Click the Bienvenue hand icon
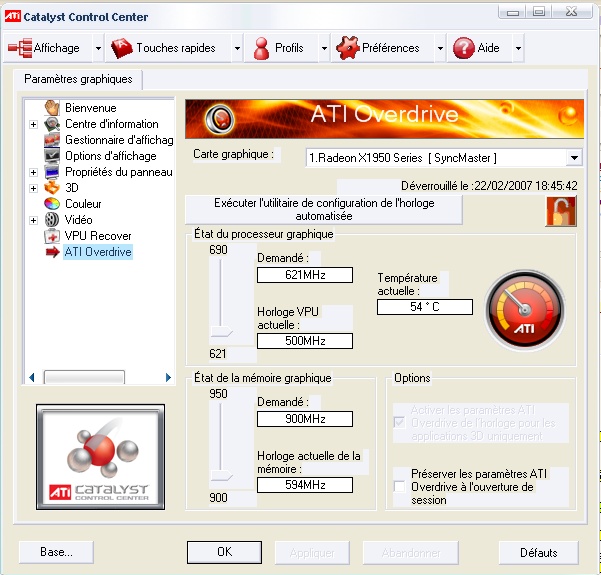601x575 pixels. pos(52,108)
